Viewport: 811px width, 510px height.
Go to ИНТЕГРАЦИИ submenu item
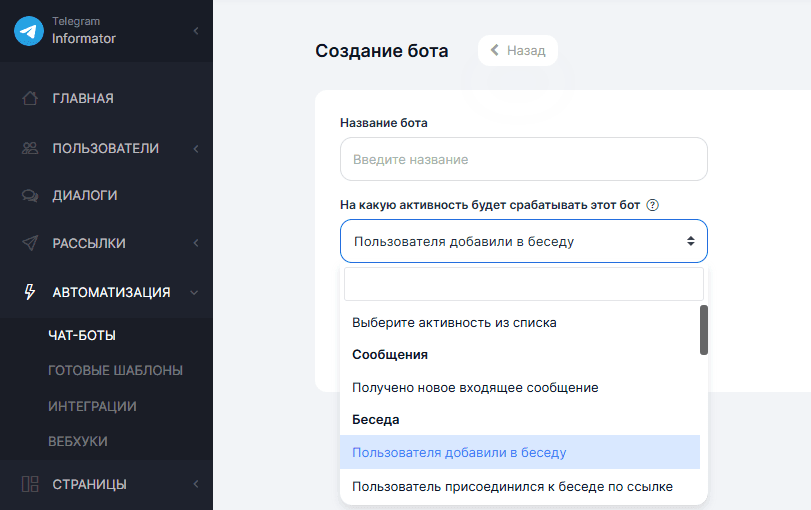click(92, 406)
